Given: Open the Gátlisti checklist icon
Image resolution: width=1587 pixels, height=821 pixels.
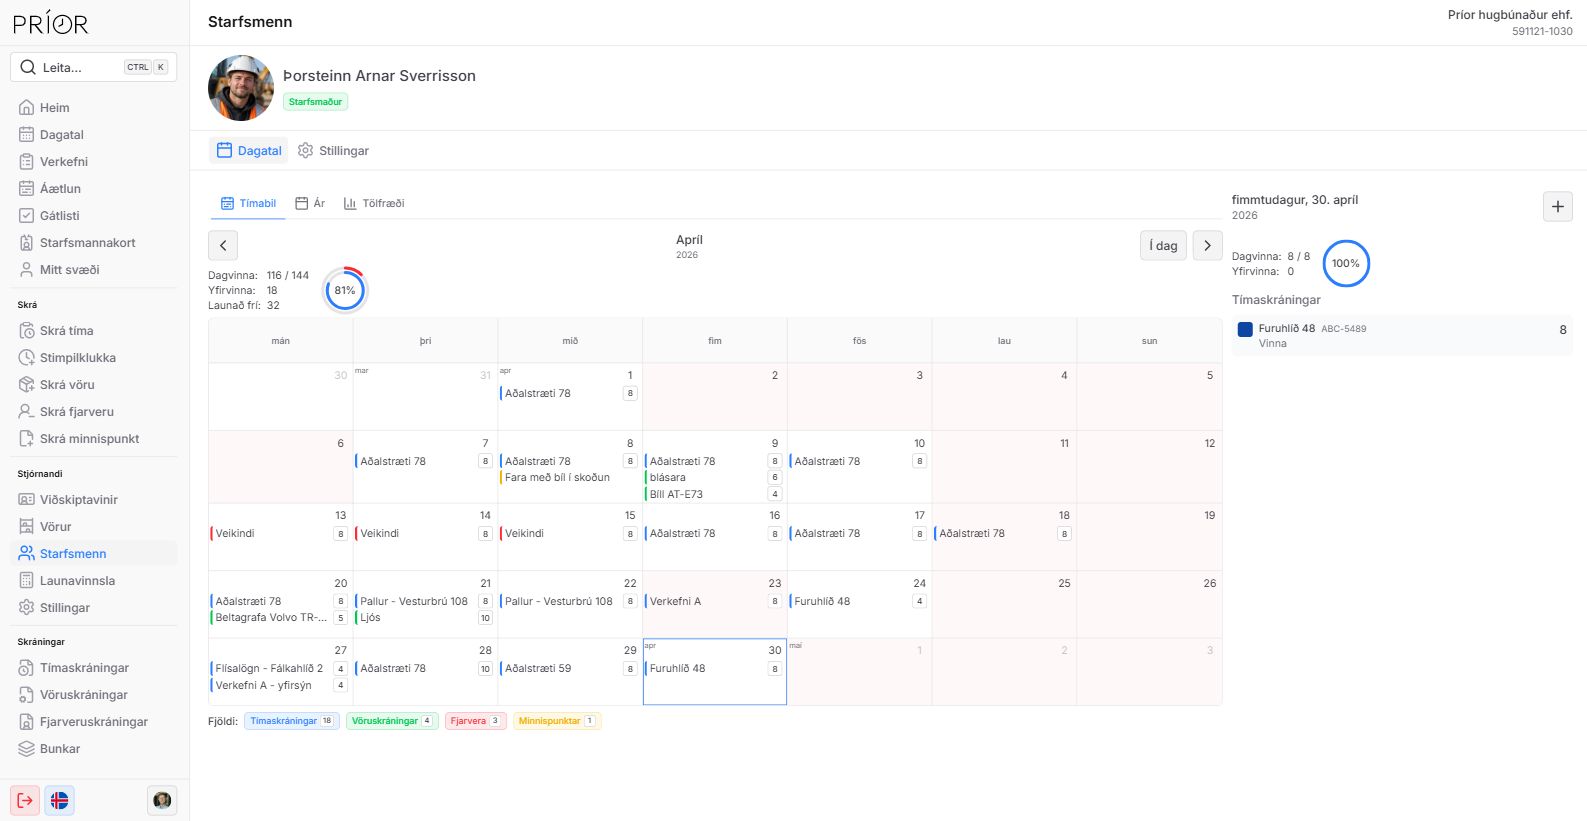Looking at the screenshot, I should click(x=27, y=216).
